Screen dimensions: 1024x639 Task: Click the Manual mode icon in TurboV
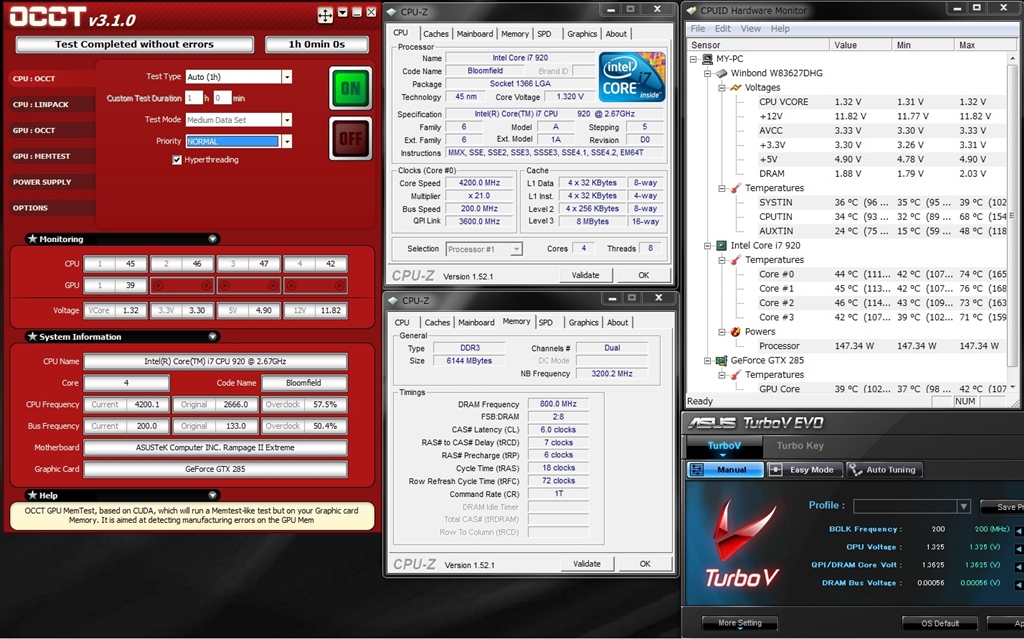pyautogui.click(x=699, y=470)
